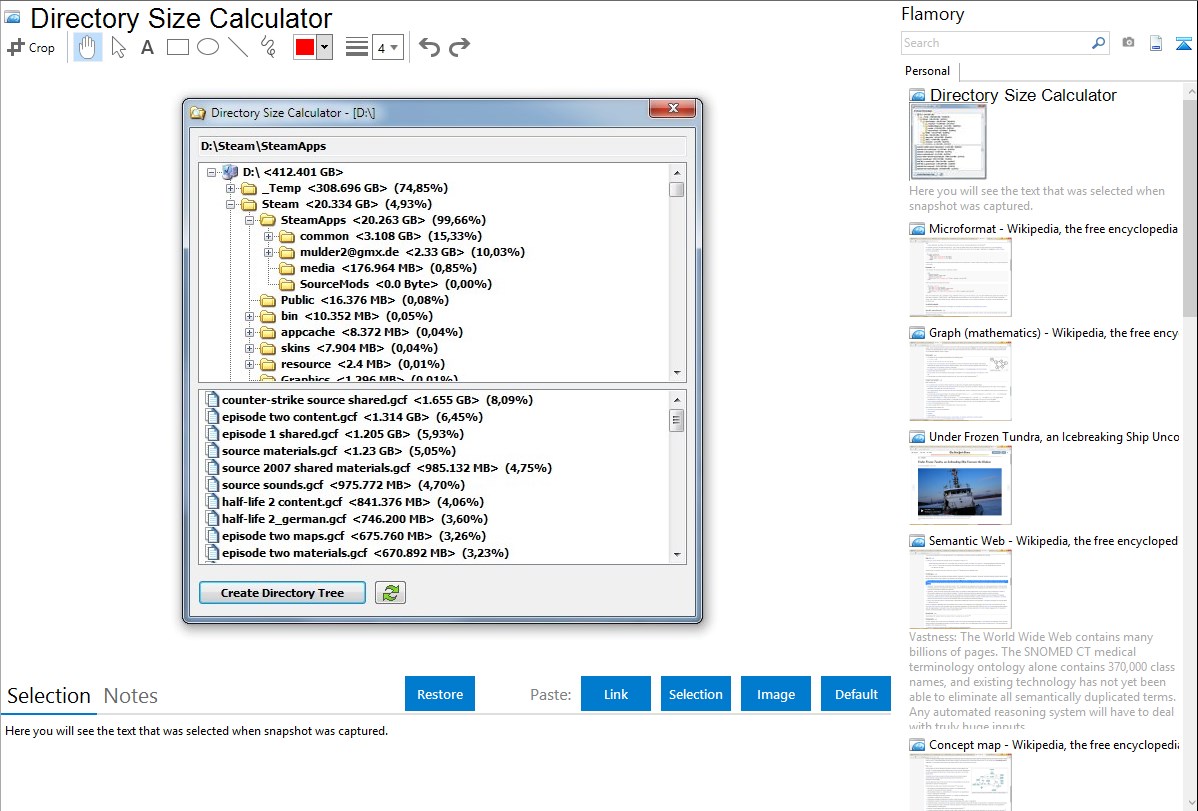Viewport: 1198px width, 811px height.
Task: Open the Graph (mathematics) snapshot thumbnail
Action: (960, 381)
